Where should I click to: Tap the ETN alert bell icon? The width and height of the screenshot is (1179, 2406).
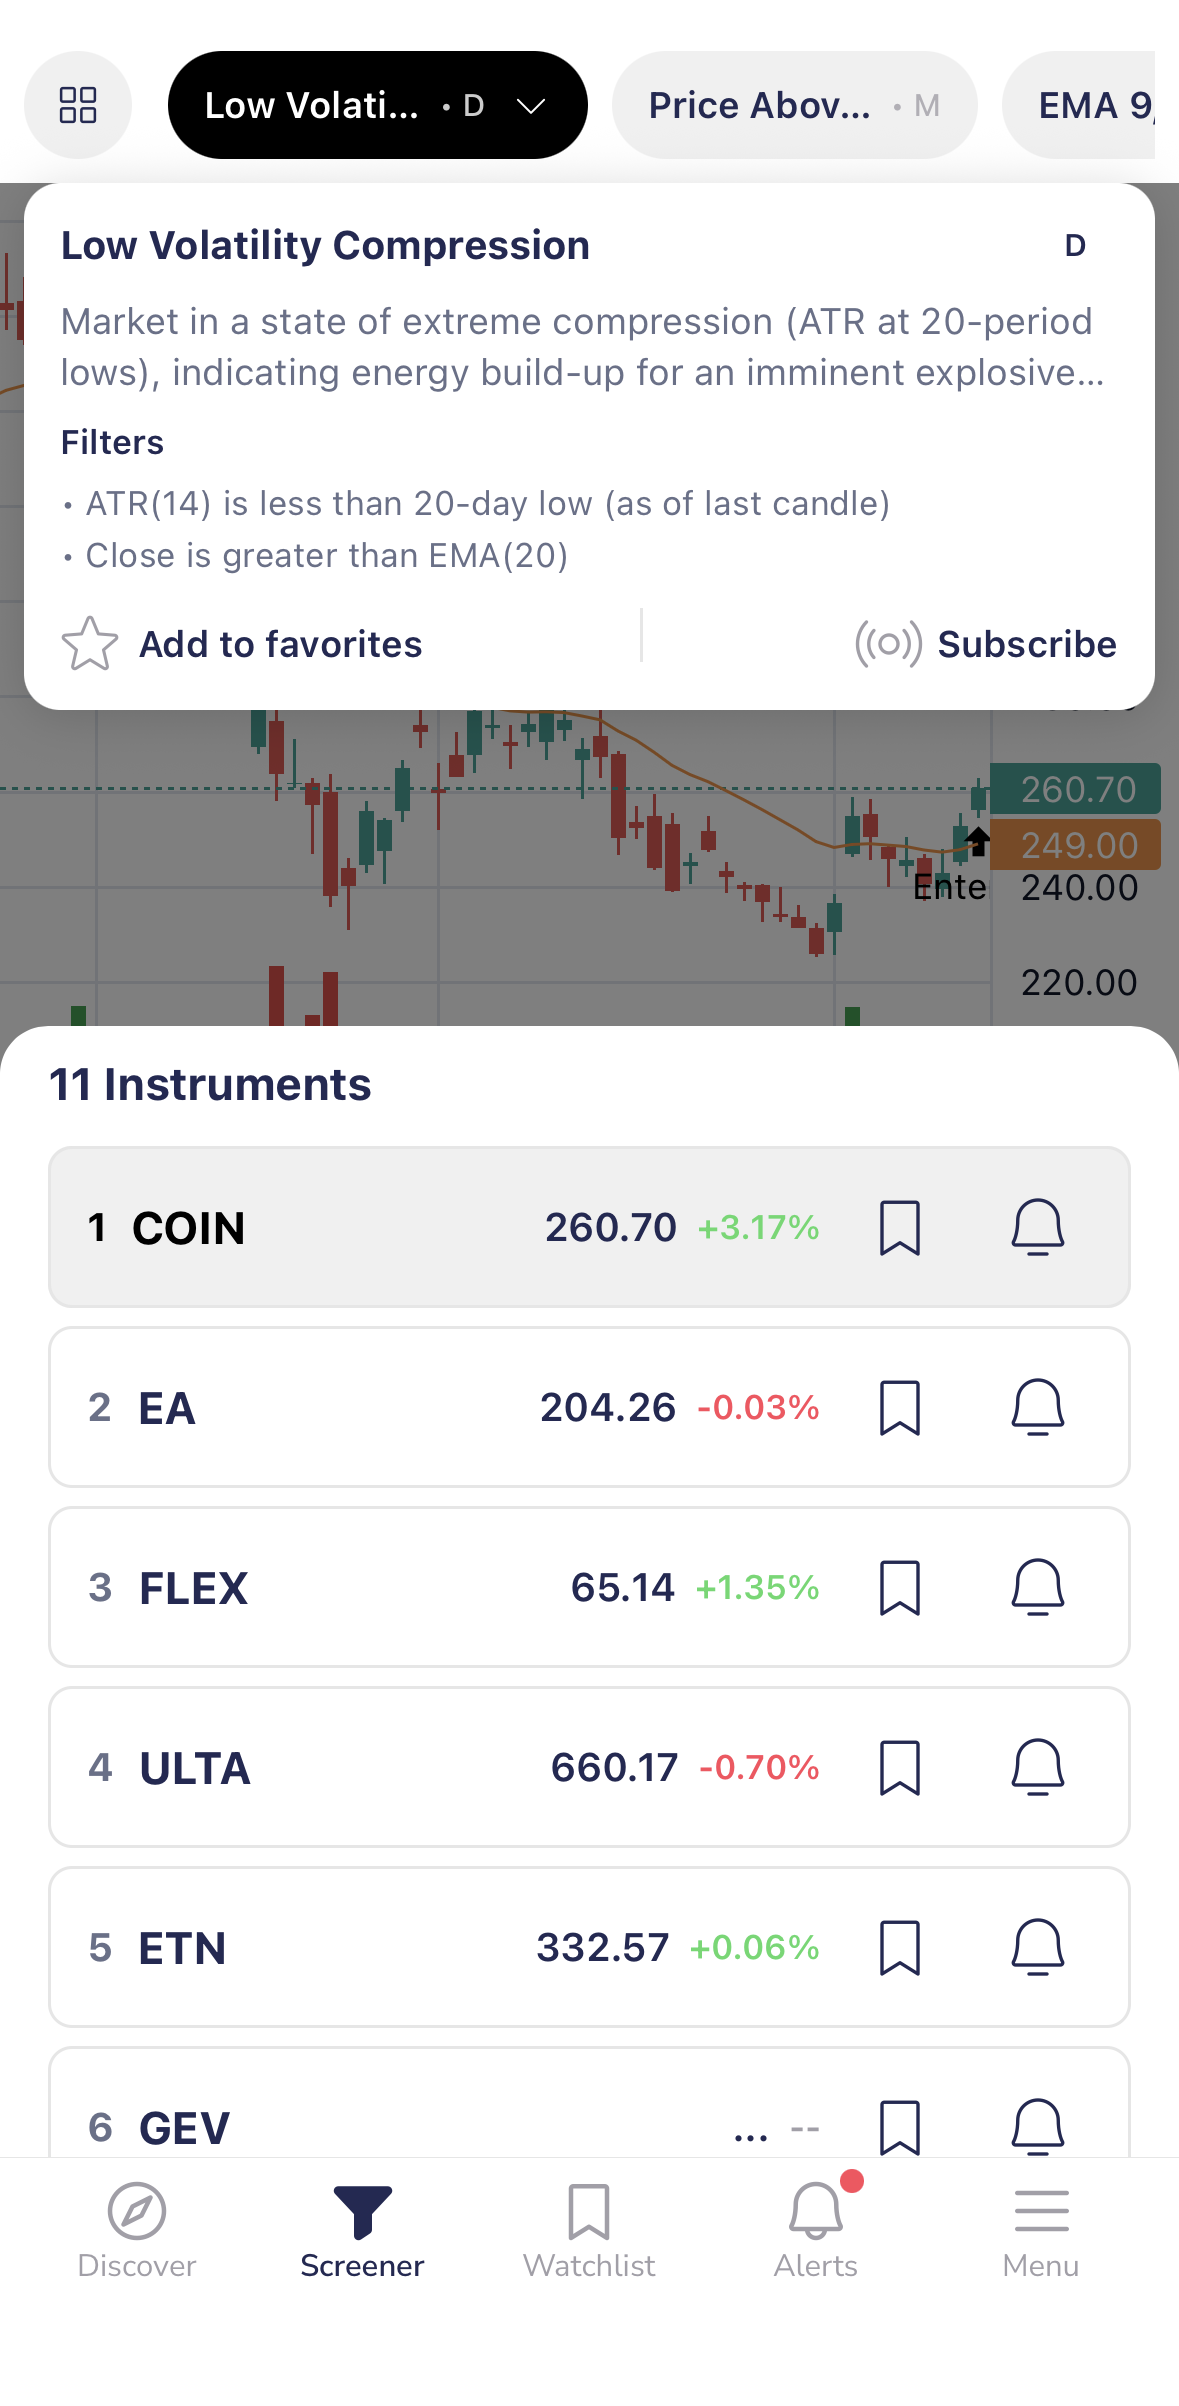tap(1037, 1947)
